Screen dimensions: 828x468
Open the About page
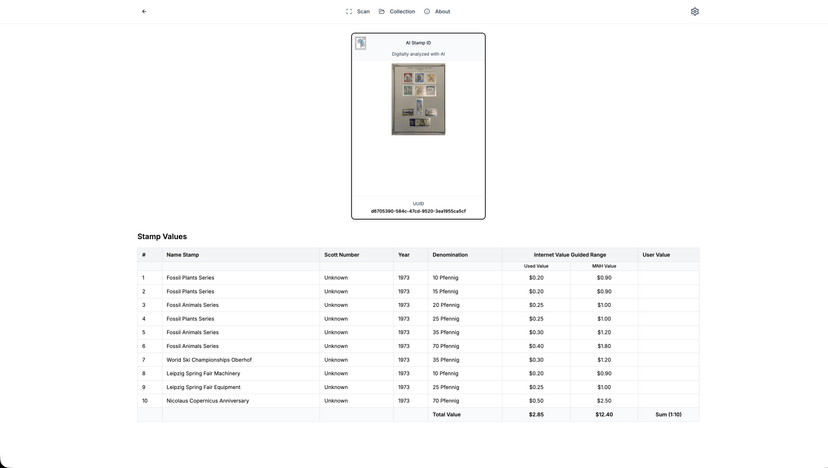437,12
